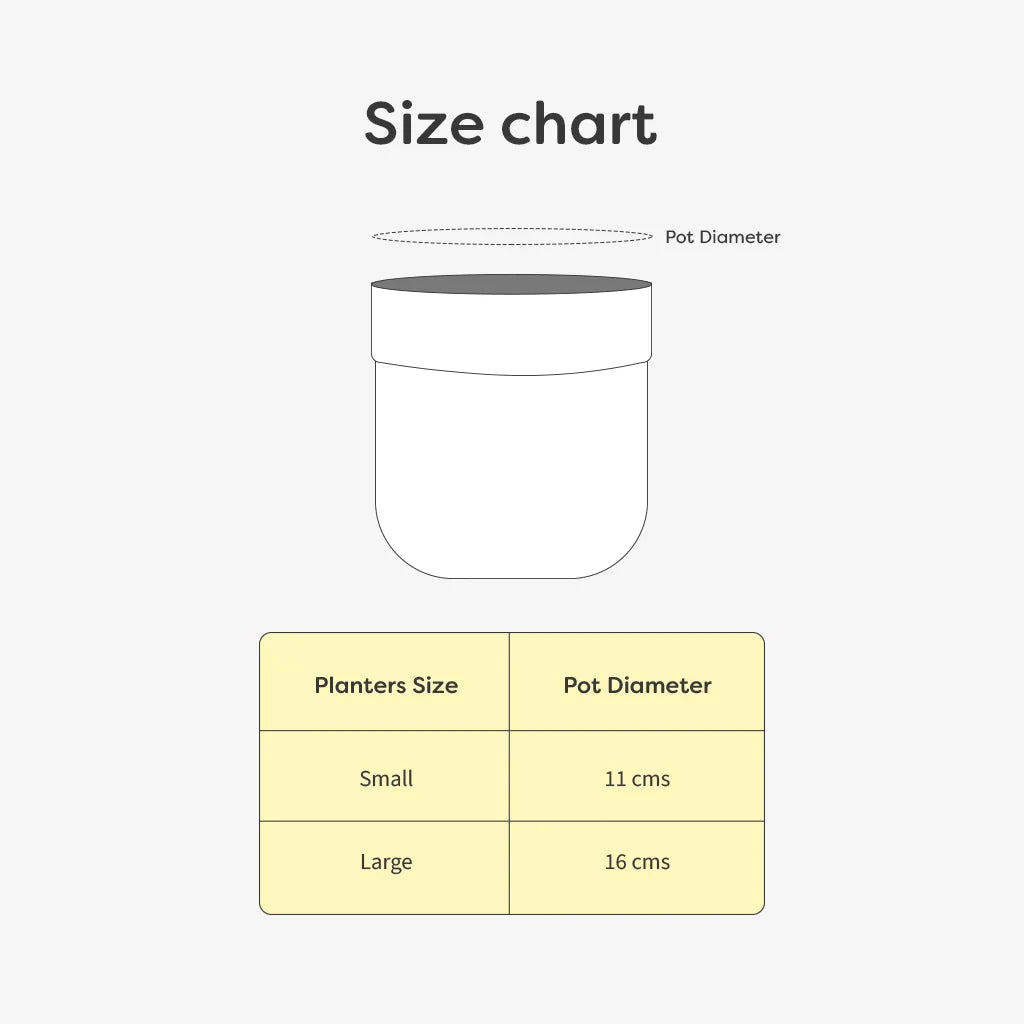Click the word Size in the title
This screenshot has width=1024, height=1024.
tap(423, 123)
